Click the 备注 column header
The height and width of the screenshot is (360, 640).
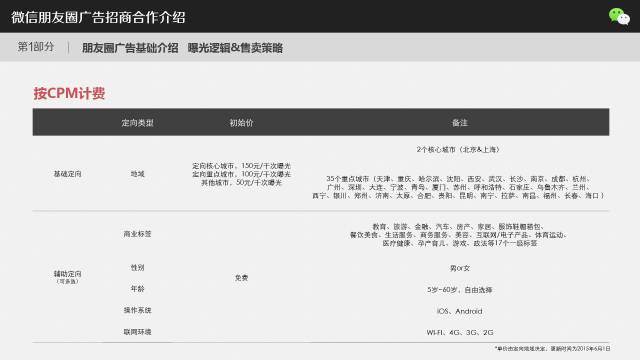(x=460, y=122)
